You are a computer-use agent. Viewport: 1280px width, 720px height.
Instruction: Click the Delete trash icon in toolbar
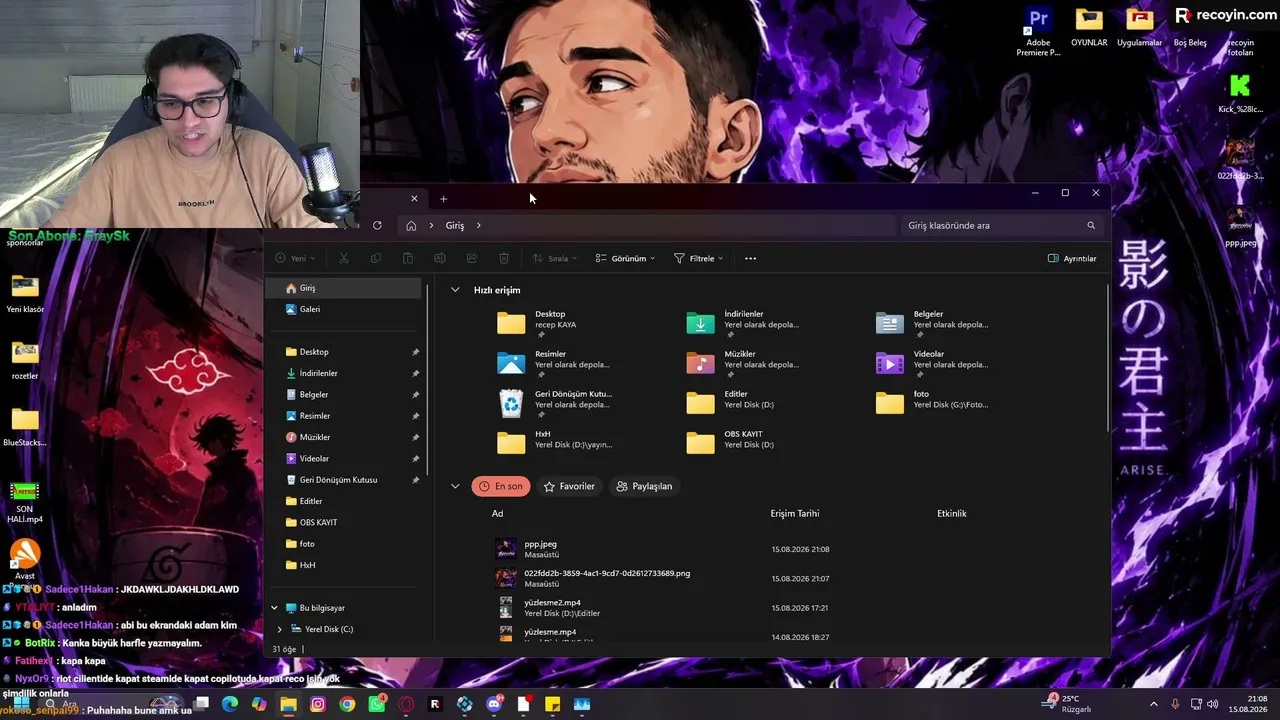(503, 258)
